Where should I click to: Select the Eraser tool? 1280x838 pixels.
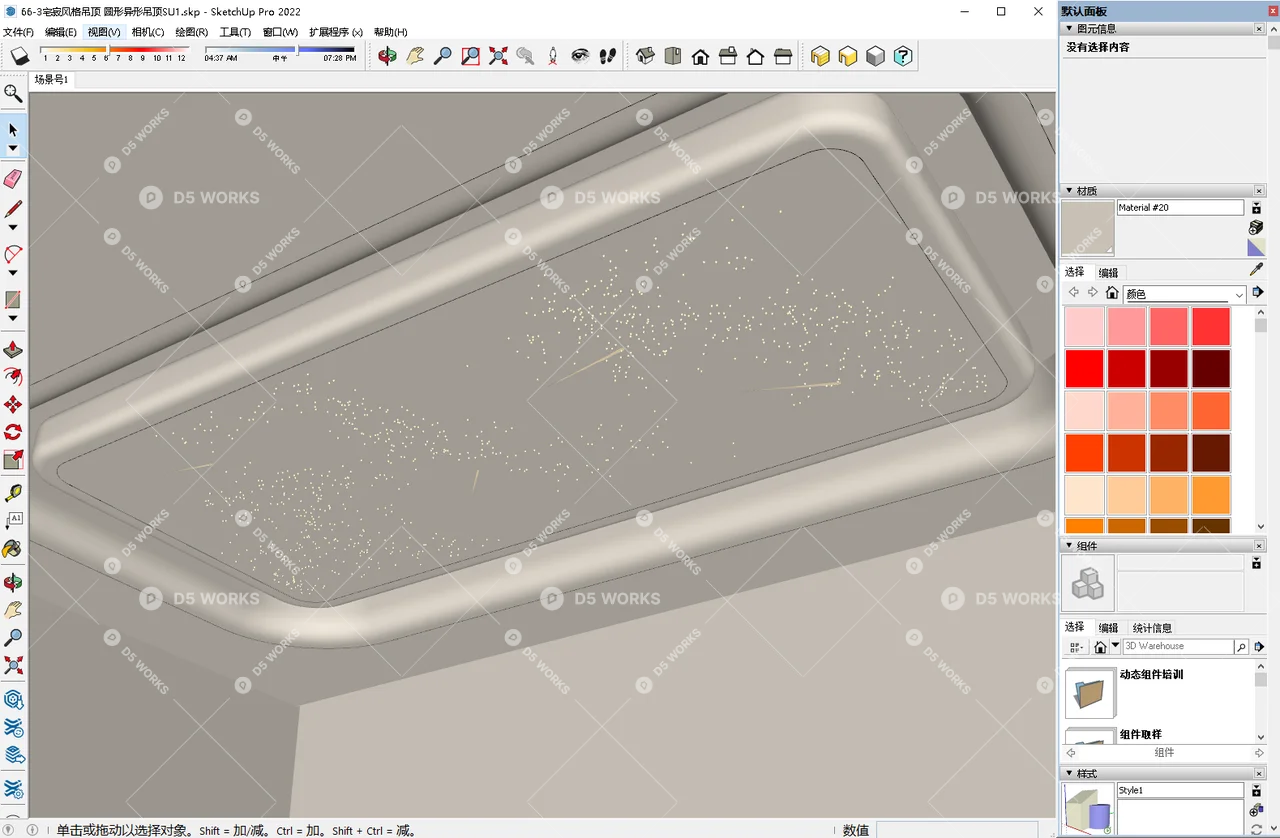pyautogui.click(x=13, y=179)
